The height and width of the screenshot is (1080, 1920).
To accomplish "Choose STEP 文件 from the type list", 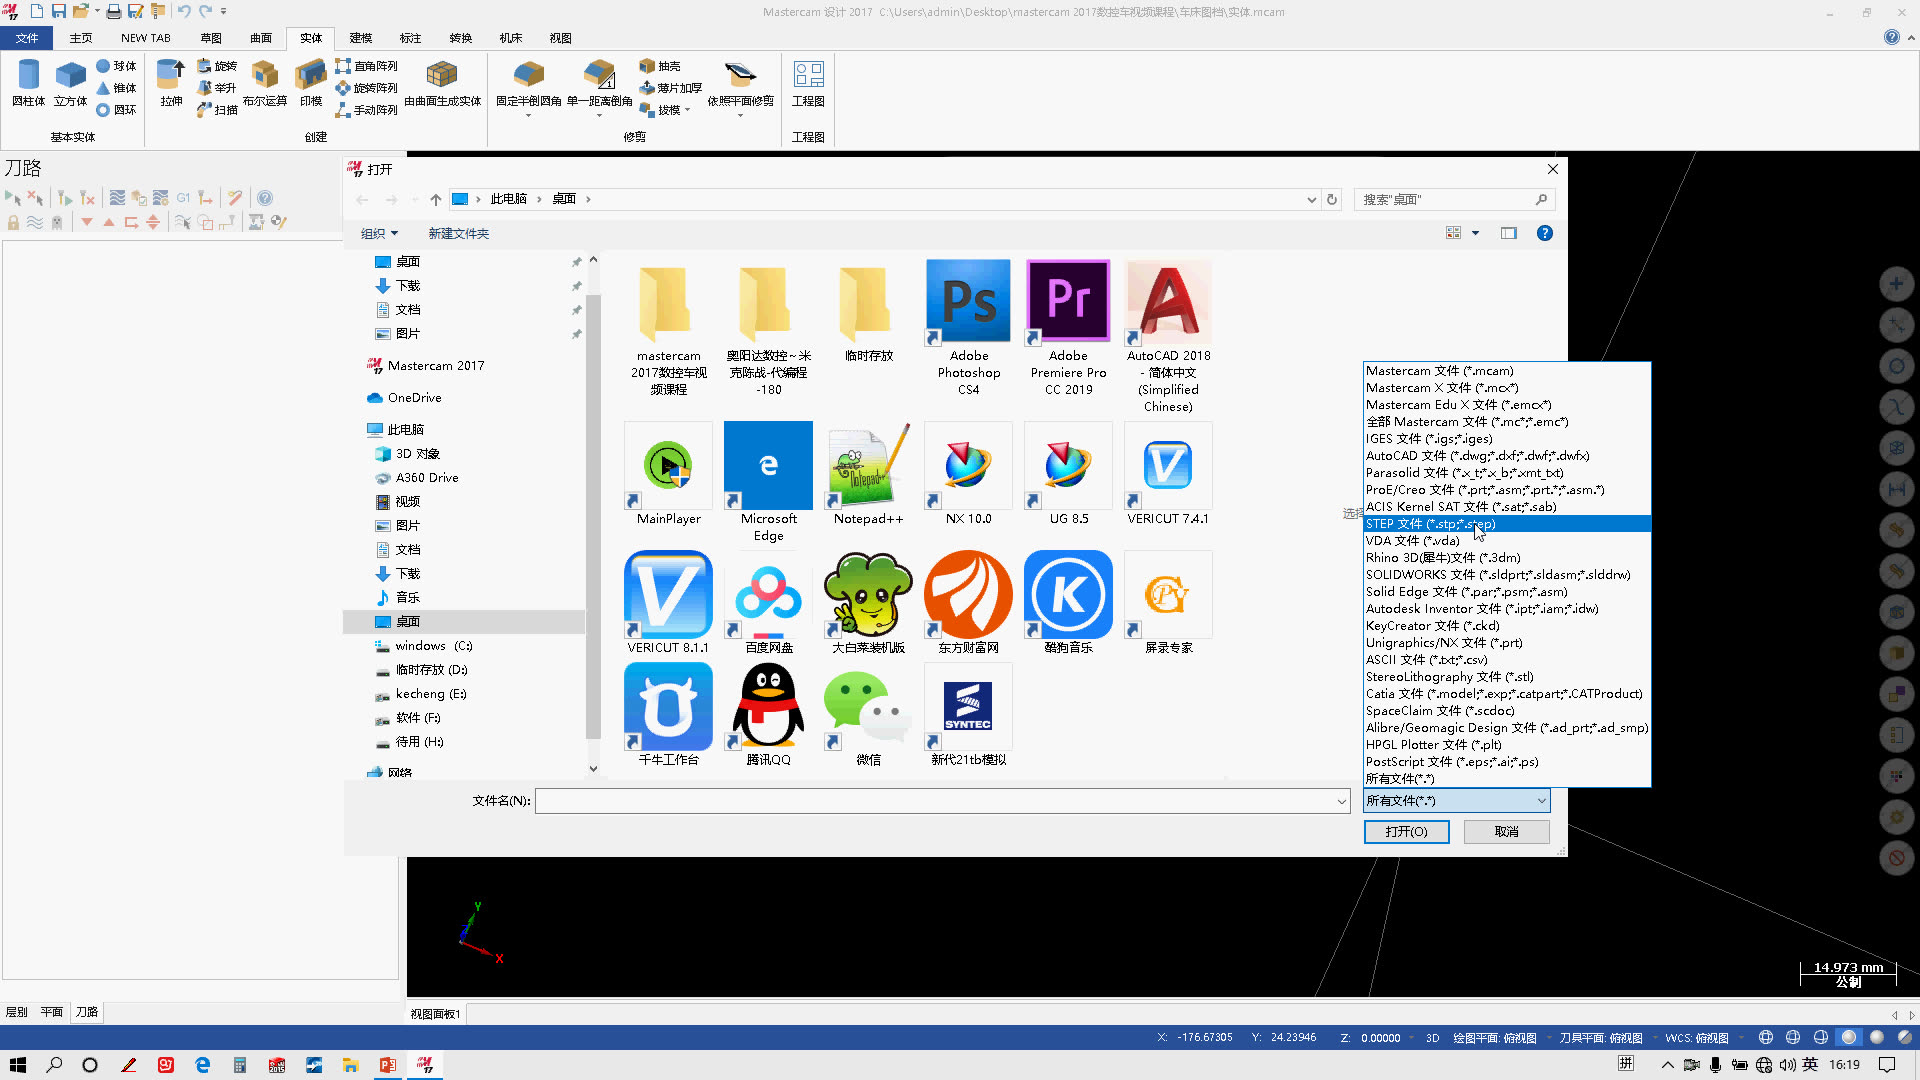I will [x=1430, y=524].
